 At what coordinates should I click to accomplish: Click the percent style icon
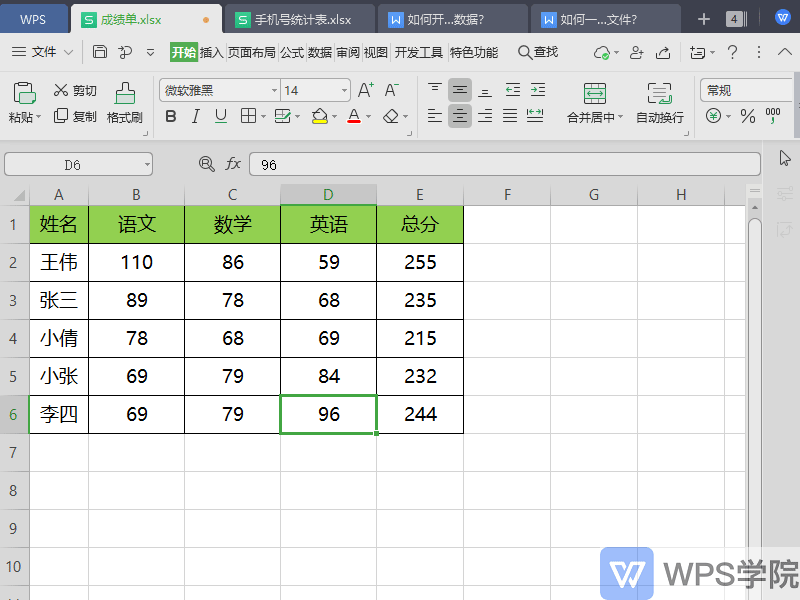(x=748, y=116)
